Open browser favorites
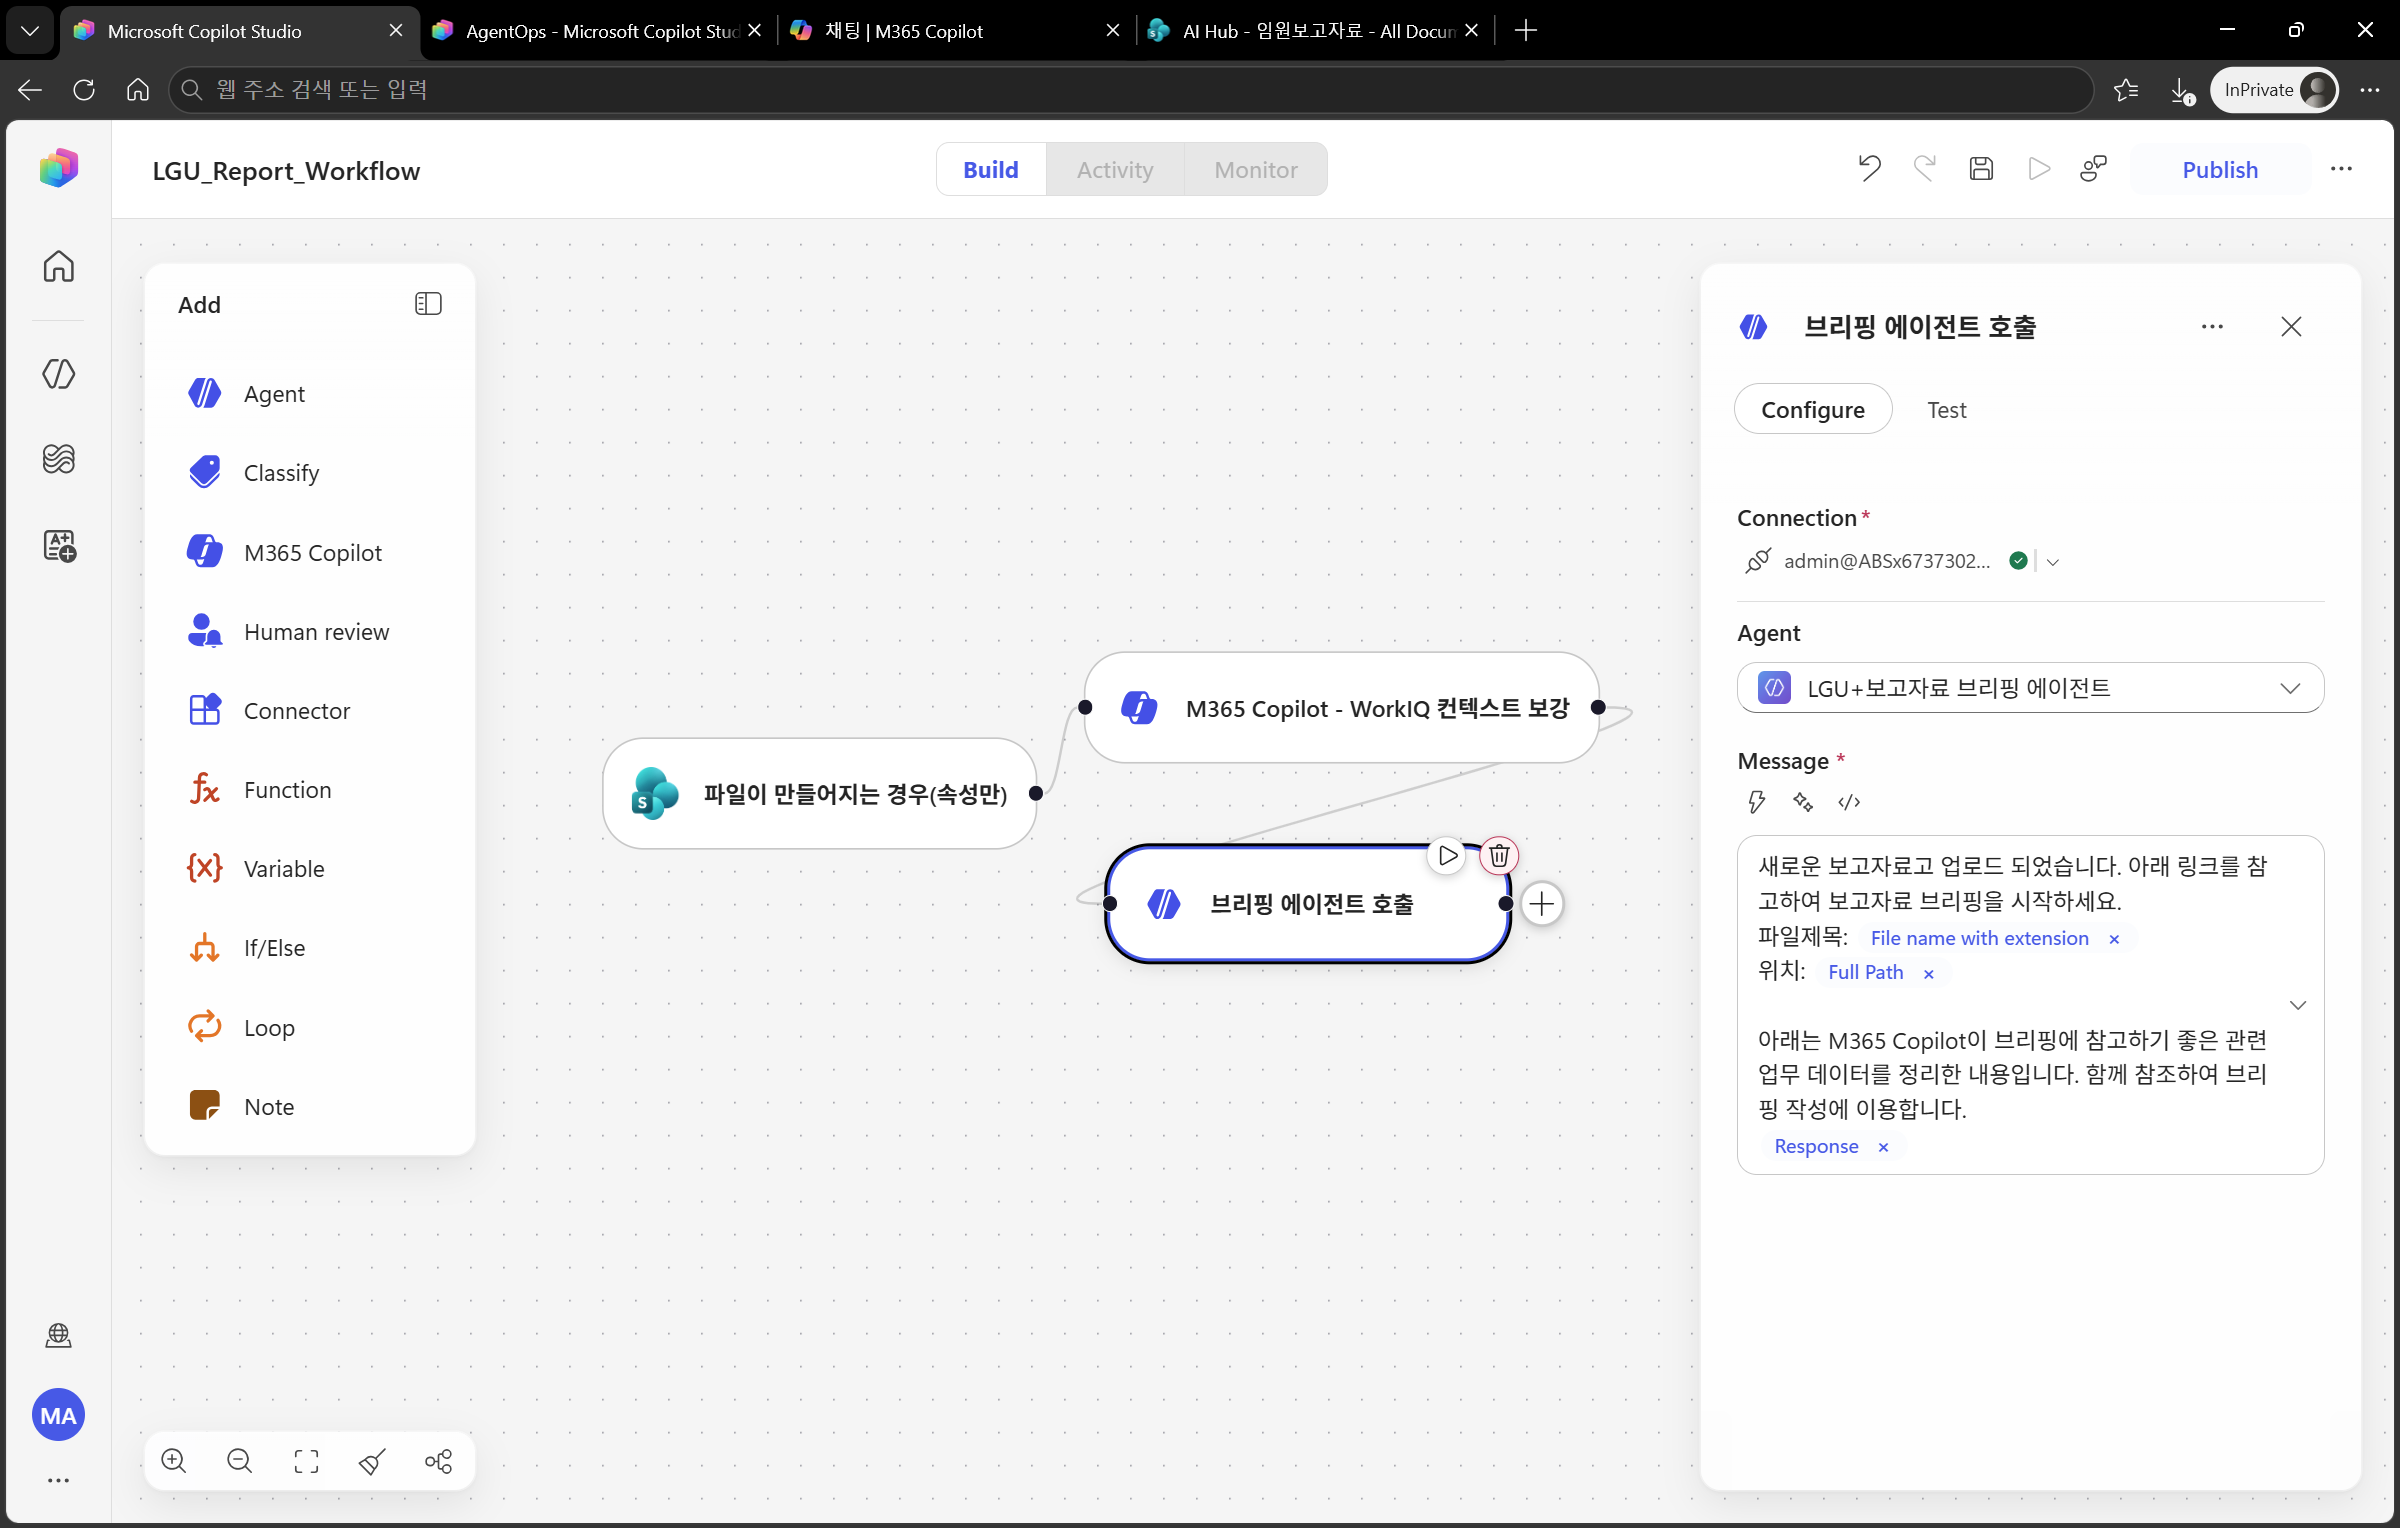 tap(2126, 90)
